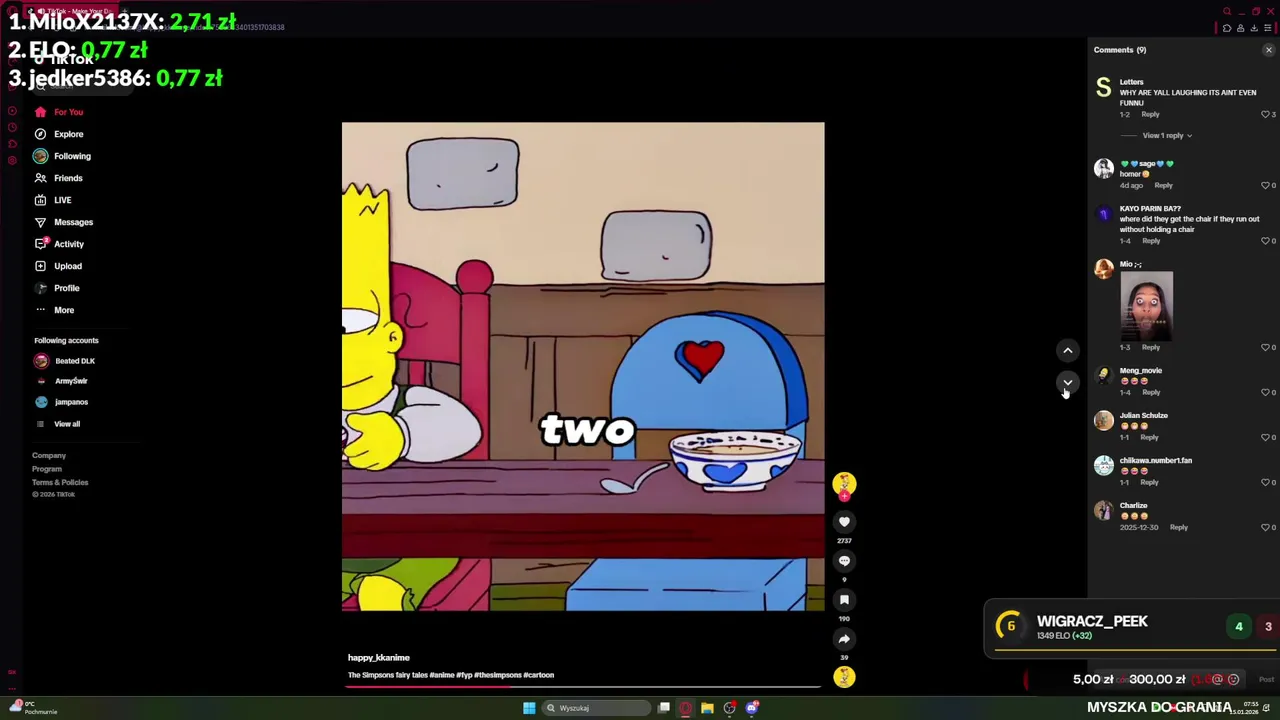Screen dimensions: 1280x720
Task: Like the sage 'homer' comment
Action: point(1266,186)
